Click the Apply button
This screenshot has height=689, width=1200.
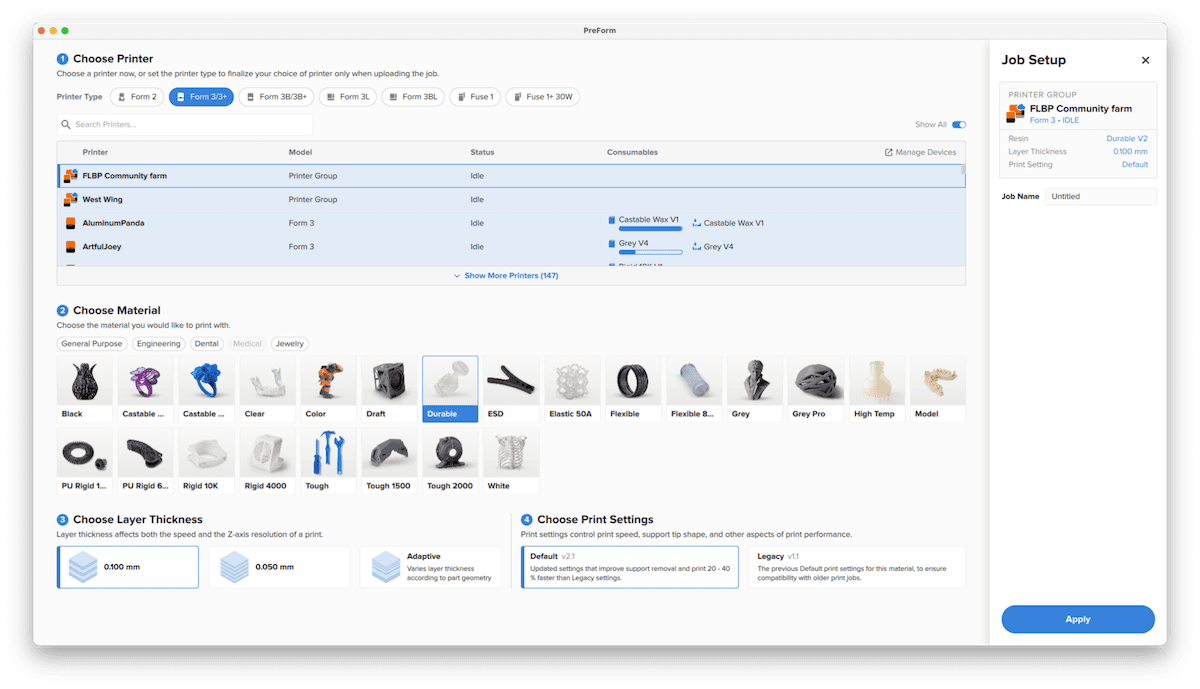click(1078, 619)
